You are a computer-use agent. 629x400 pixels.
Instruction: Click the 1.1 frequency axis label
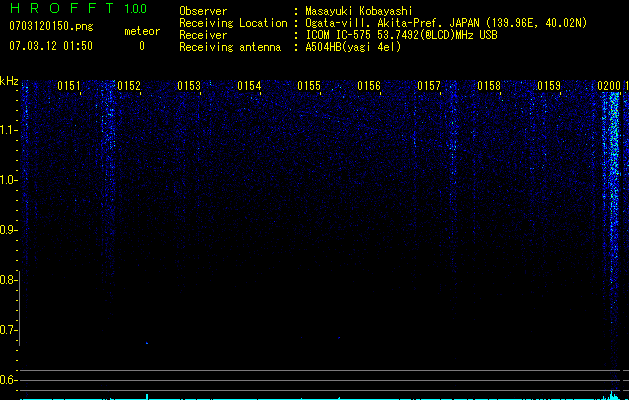(8, 130)
